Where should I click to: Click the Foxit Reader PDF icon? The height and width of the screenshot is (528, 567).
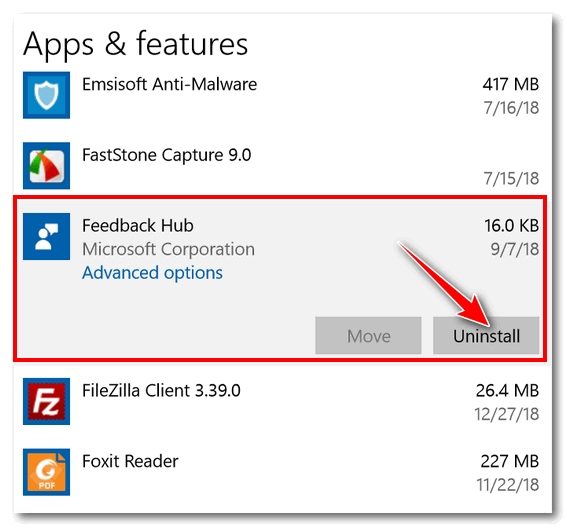coord(46,472)
